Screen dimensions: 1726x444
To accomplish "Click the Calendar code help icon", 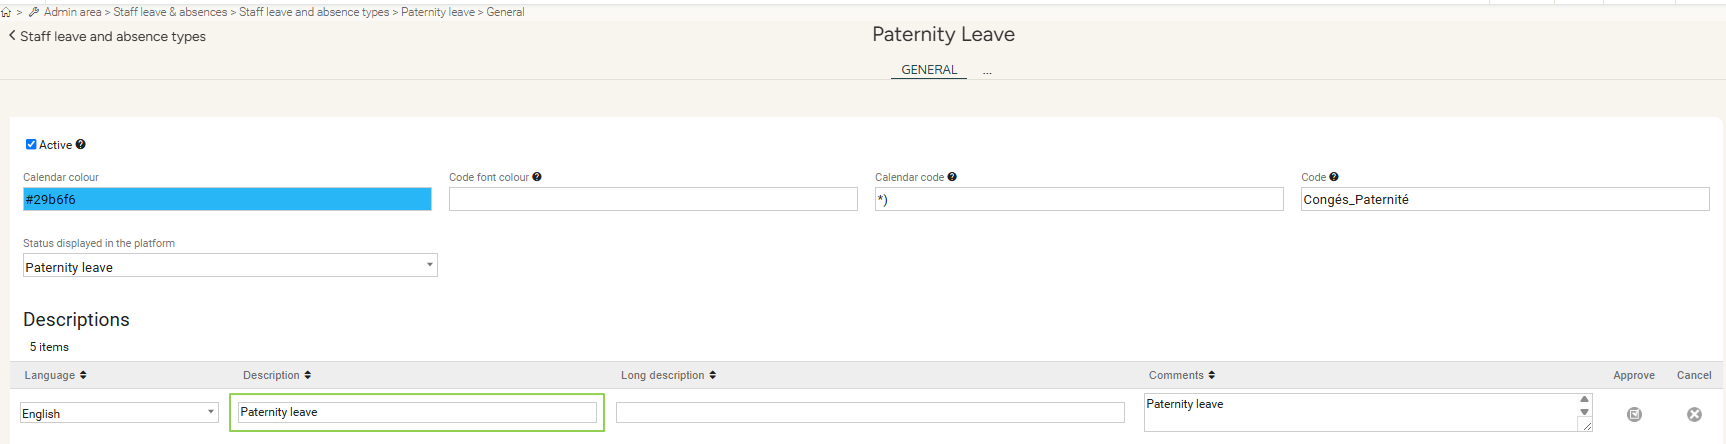I will 952,177.
